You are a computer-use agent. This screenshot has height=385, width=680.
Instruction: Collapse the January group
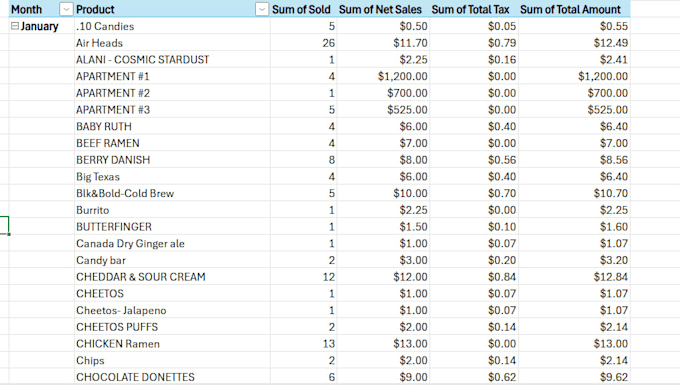[x=15, y=26]
